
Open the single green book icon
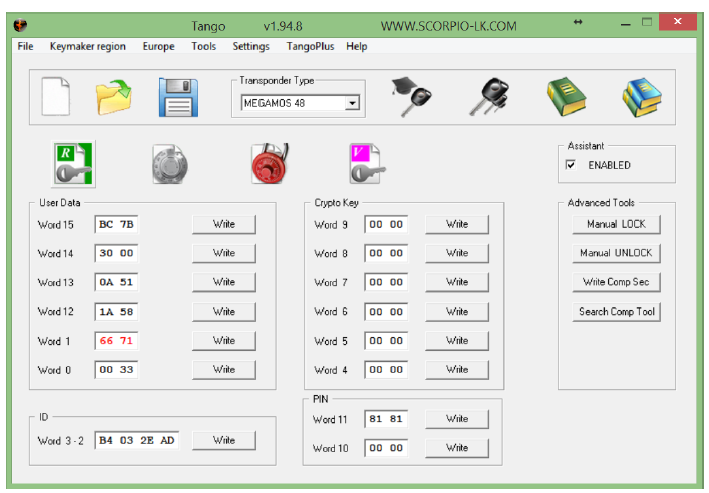click(x=566, y=96)
